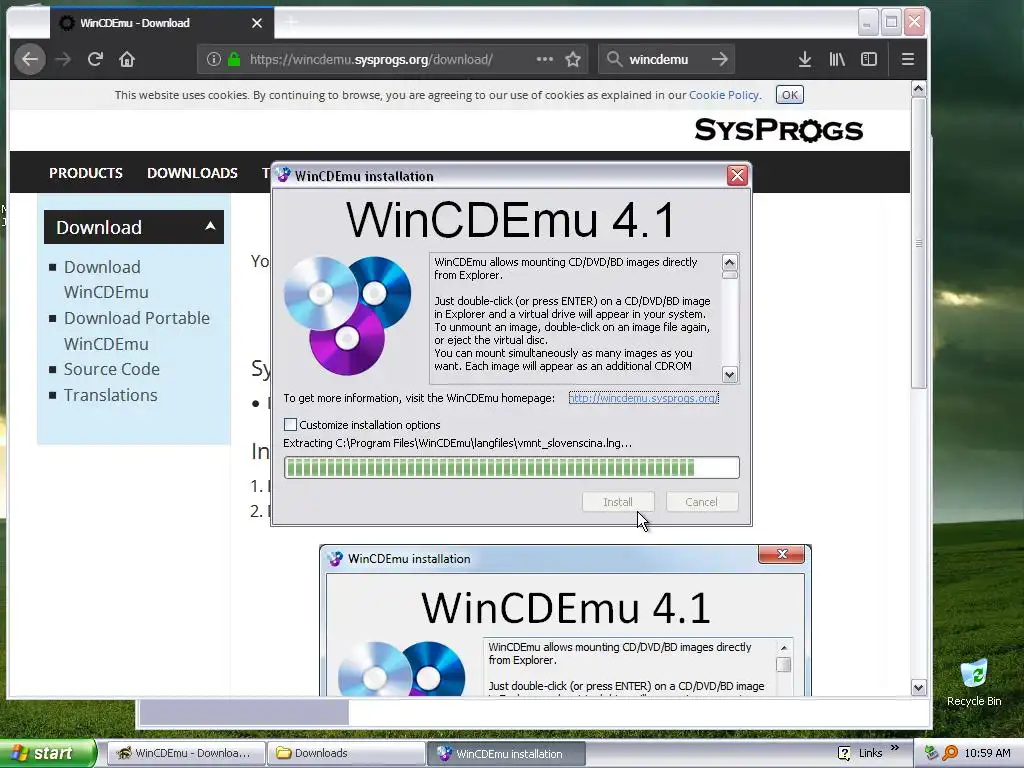Image resolution: width=1024 pixels, height=768 pixels.
Task: Click browser page scrollbar up arrow
Action: point(919,89)
